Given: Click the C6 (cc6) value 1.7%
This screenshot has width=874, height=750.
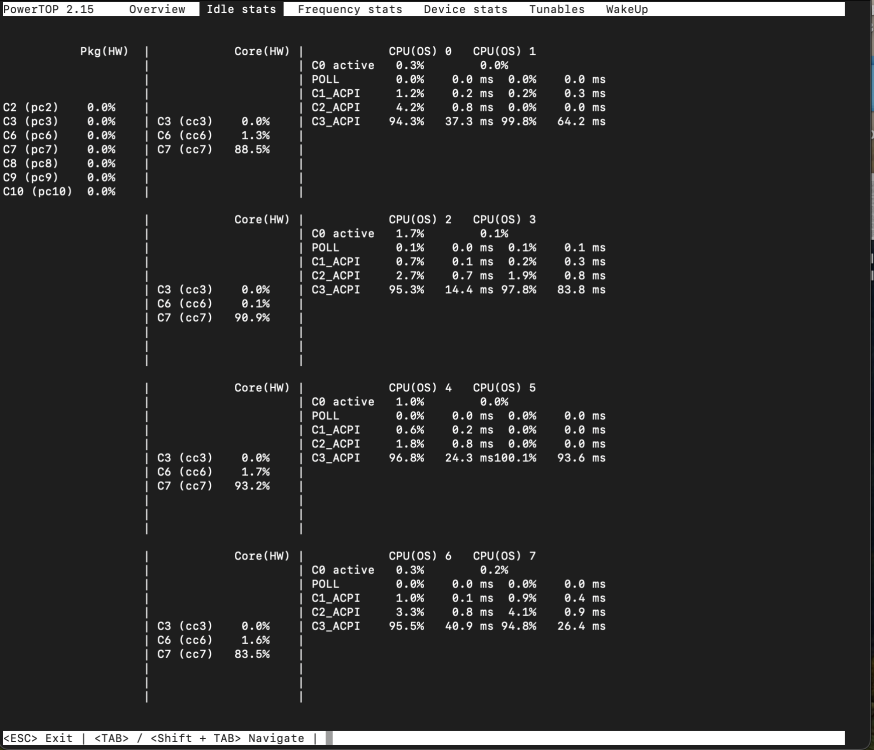Looking at the screenshot, I should point(255,472).
